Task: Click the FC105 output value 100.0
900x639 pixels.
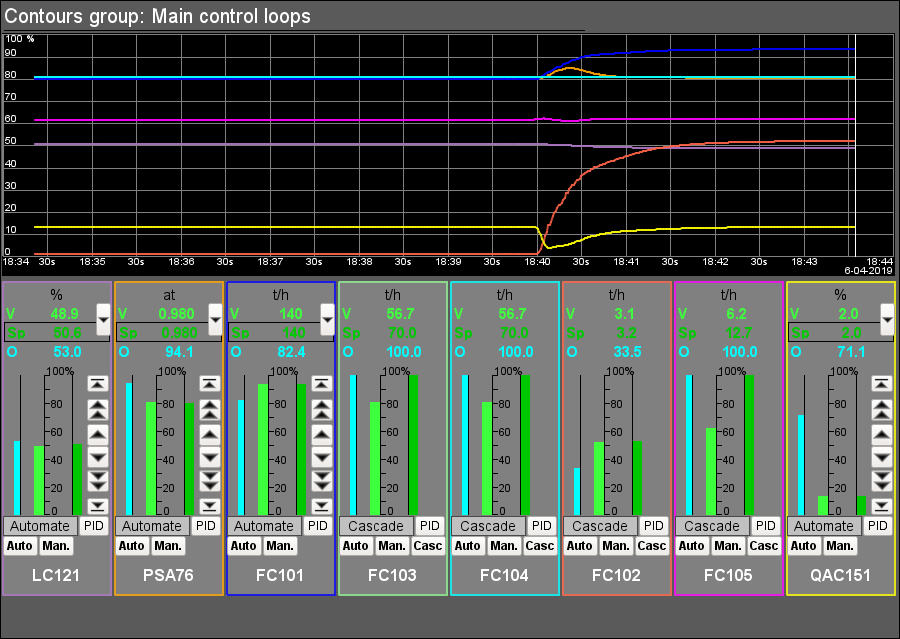Action: pos(740,352)
